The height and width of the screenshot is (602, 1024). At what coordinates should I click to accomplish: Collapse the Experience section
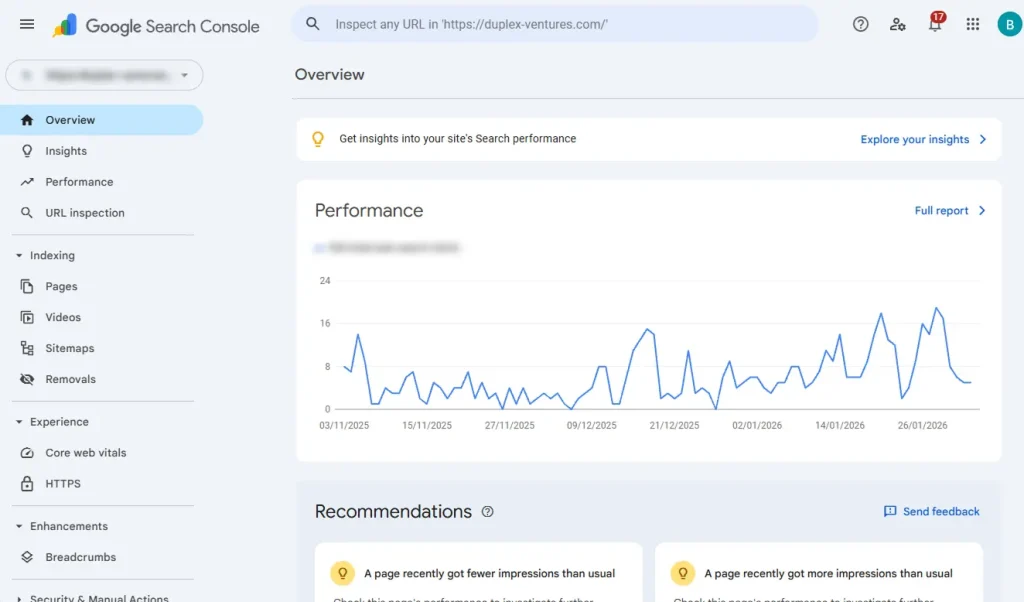21,421
